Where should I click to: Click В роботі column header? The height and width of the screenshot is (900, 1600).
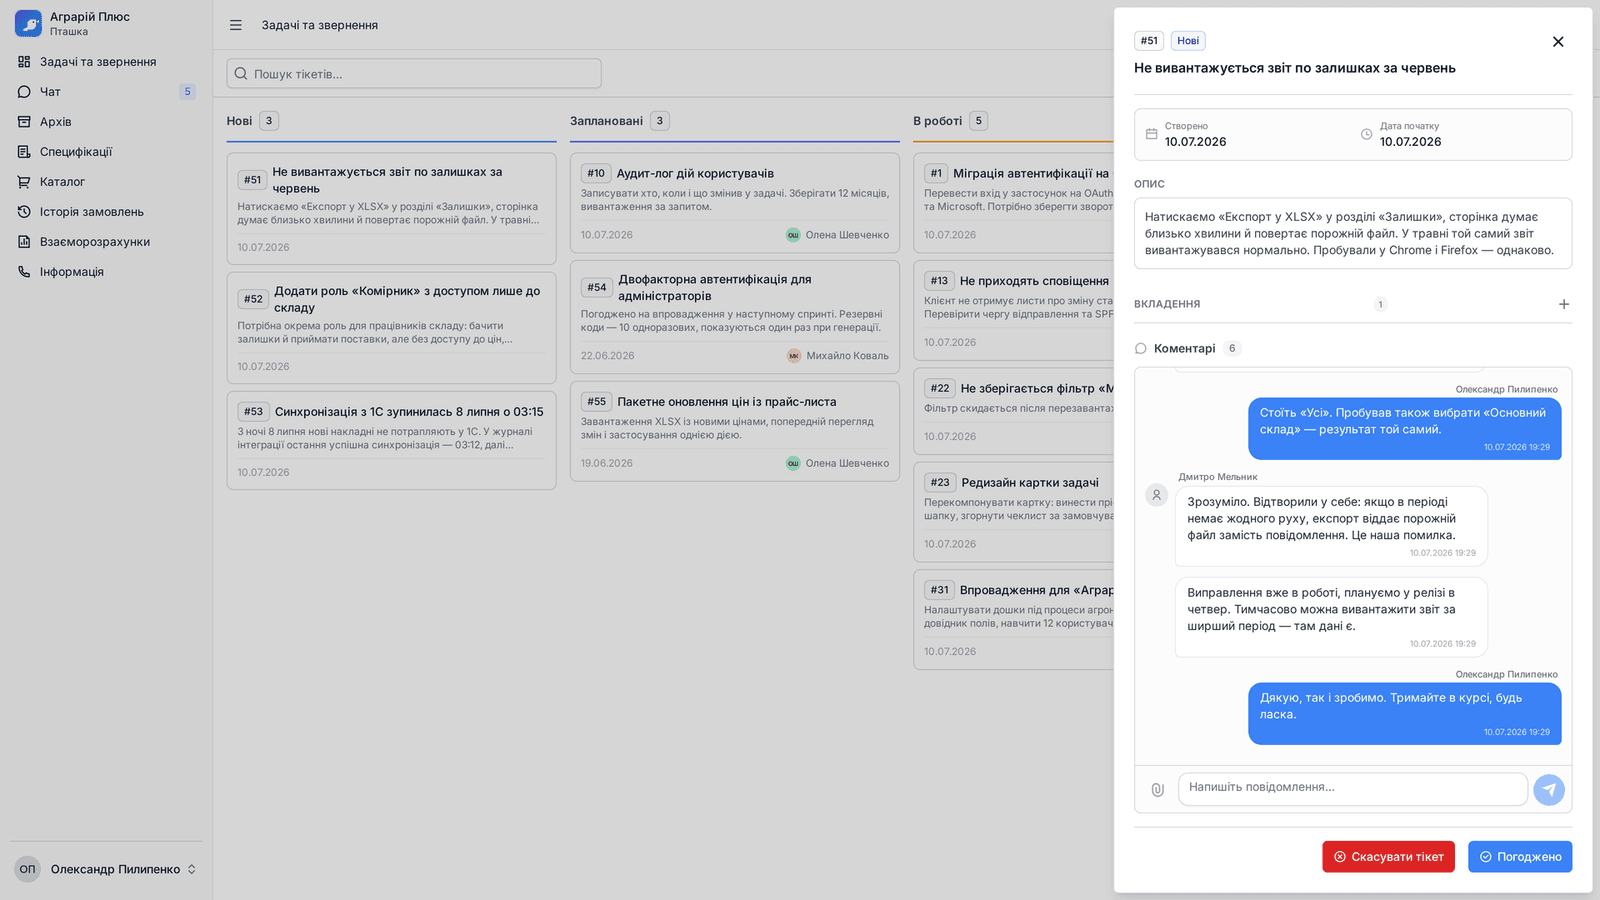point(937,121)
